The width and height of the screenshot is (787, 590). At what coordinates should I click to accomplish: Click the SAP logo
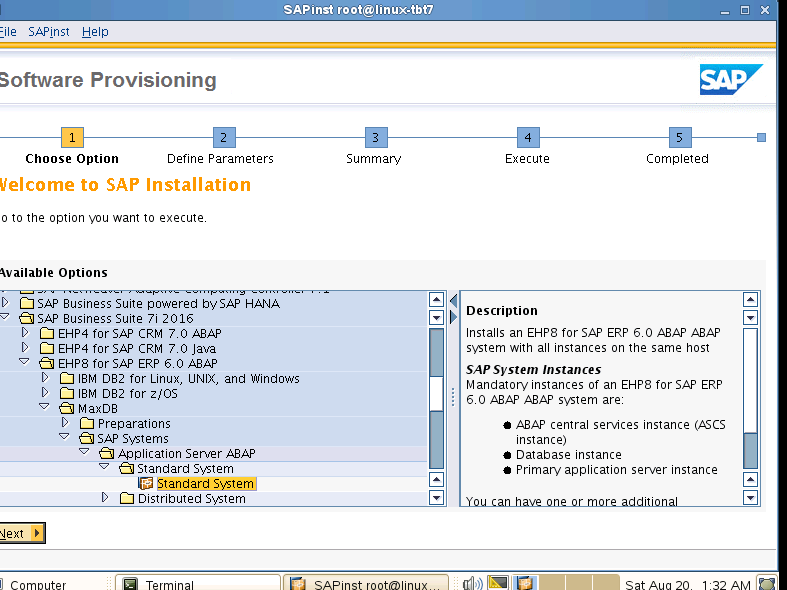point(731,79)
